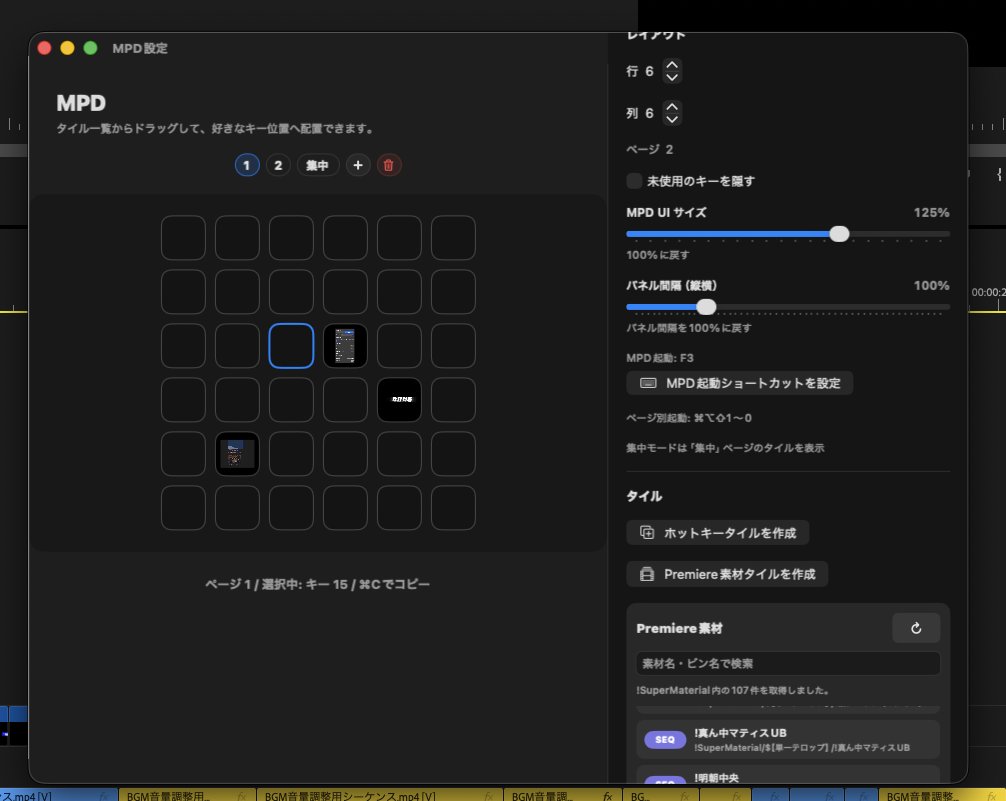Select the tile thumbnail in the fifth row

pos(237,454)
